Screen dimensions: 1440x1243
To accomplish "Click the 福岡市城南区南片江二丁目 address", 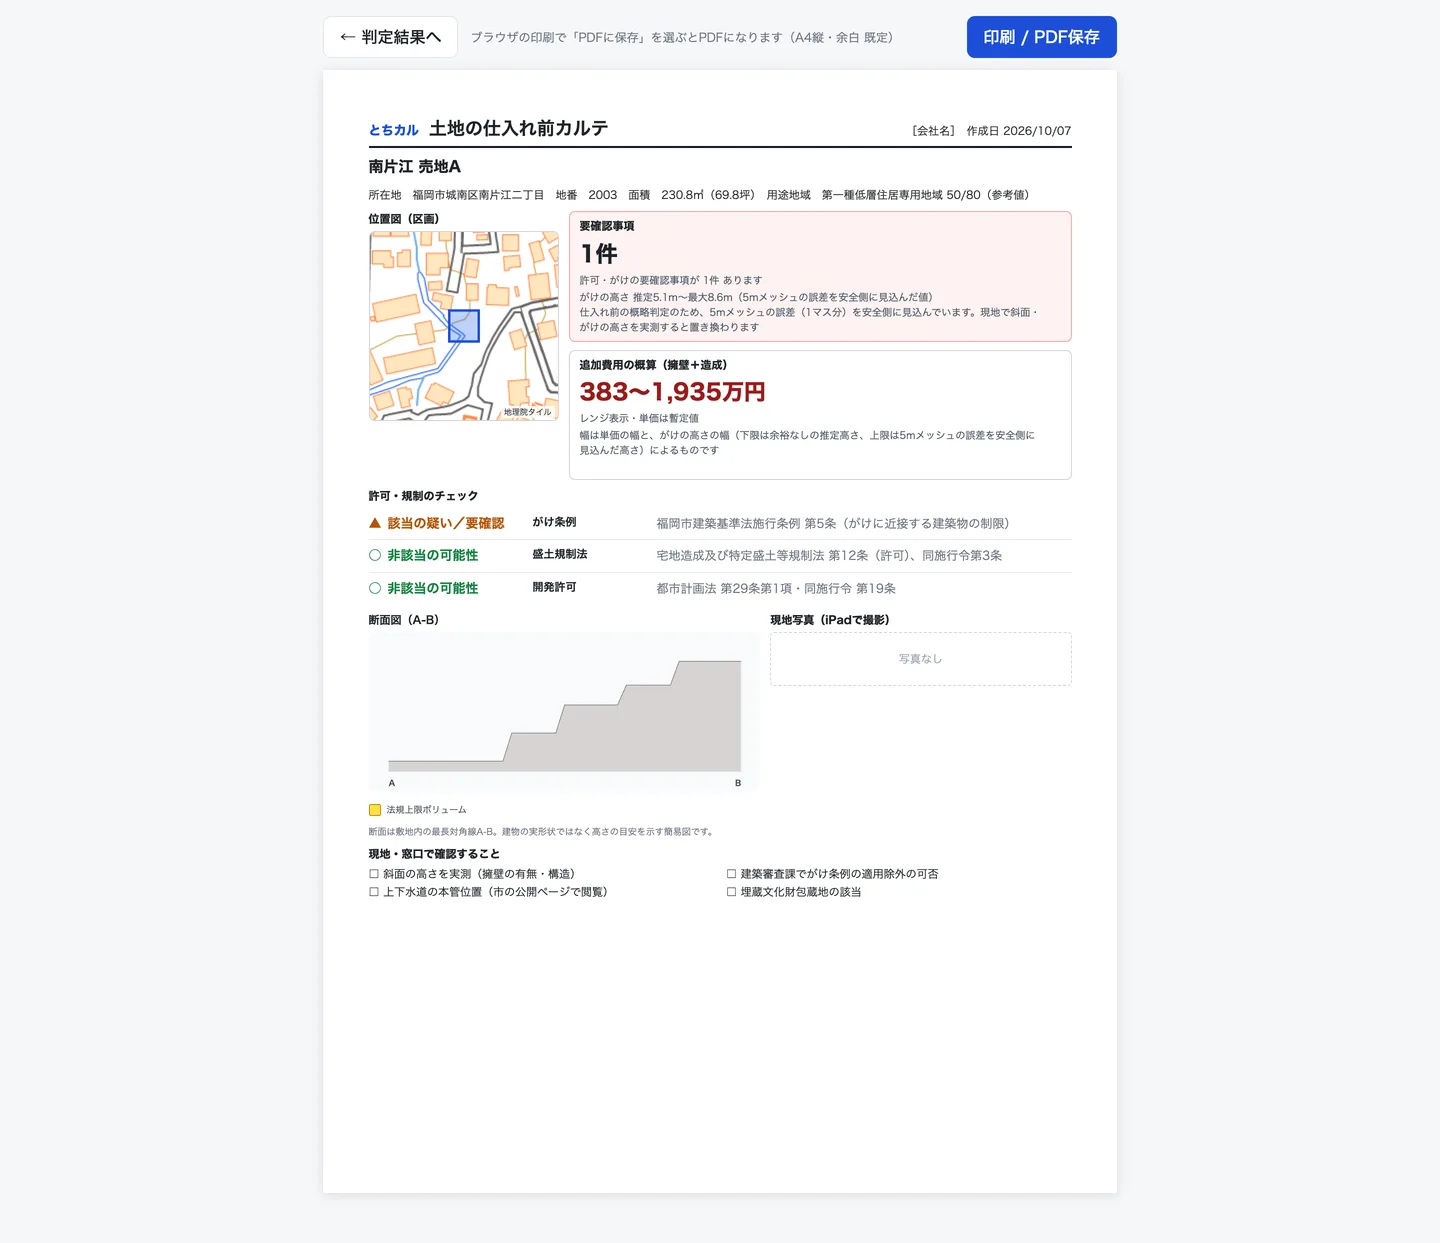I will [x=478, y=195].
